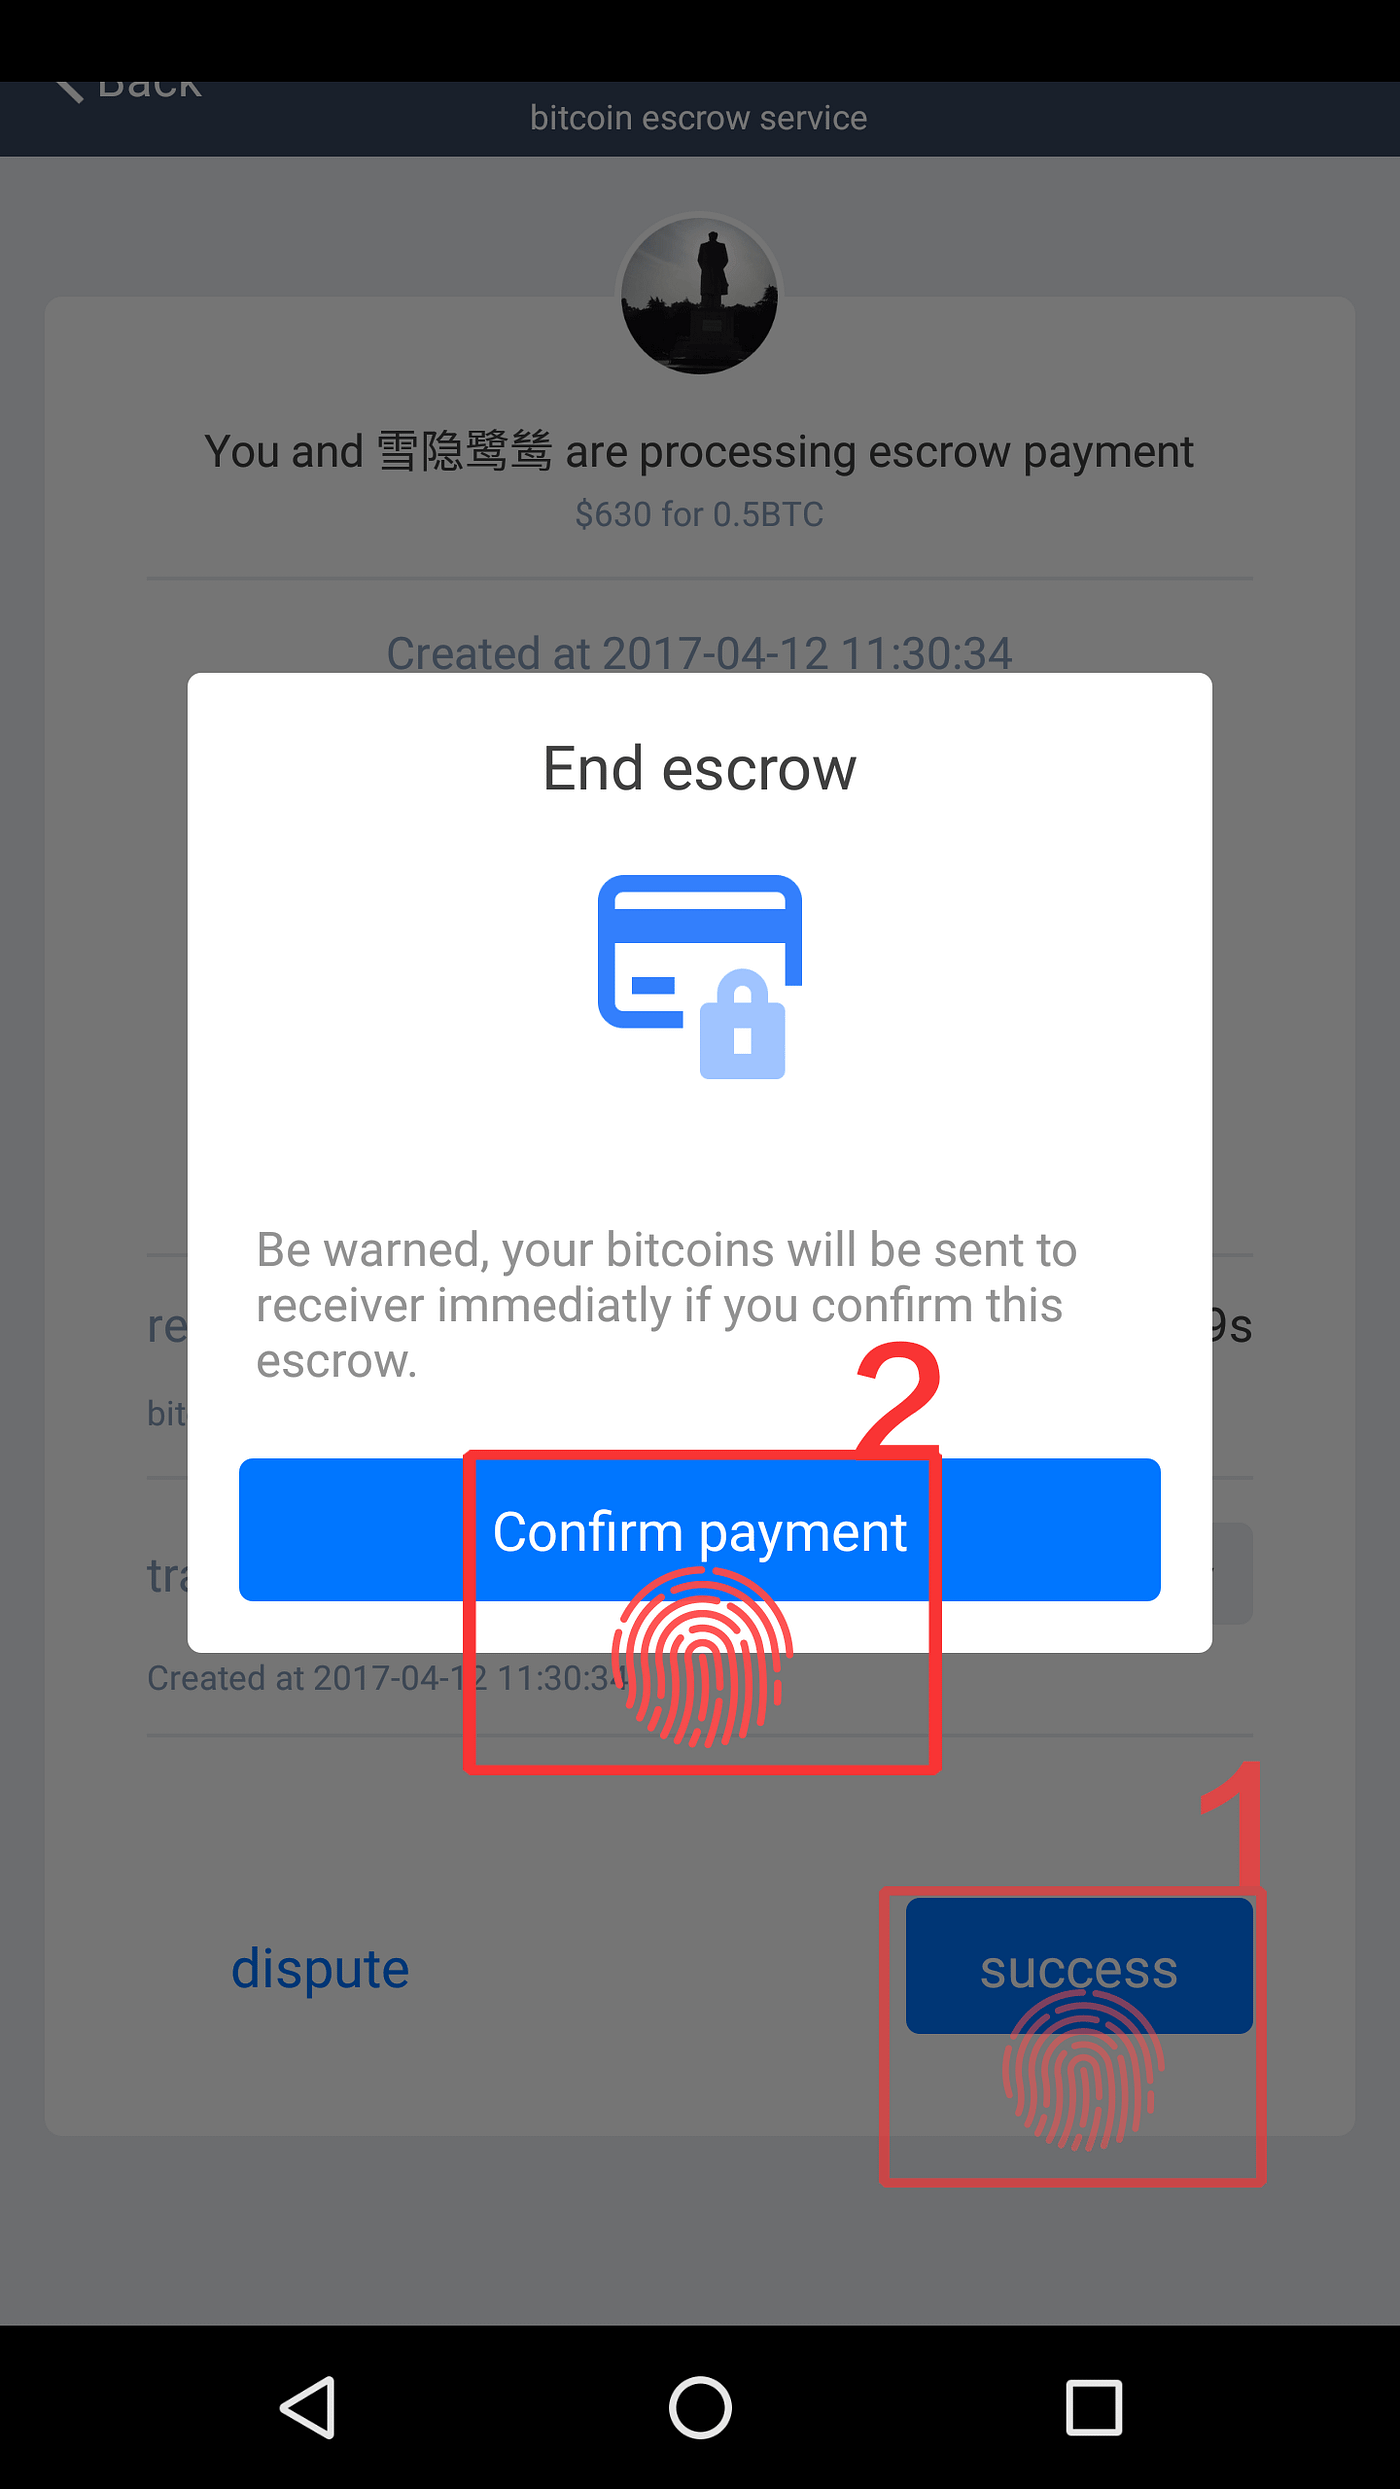Tap fingerprint icon below success button
Screen dimensions: 1400x2489
[1083, 2069]
